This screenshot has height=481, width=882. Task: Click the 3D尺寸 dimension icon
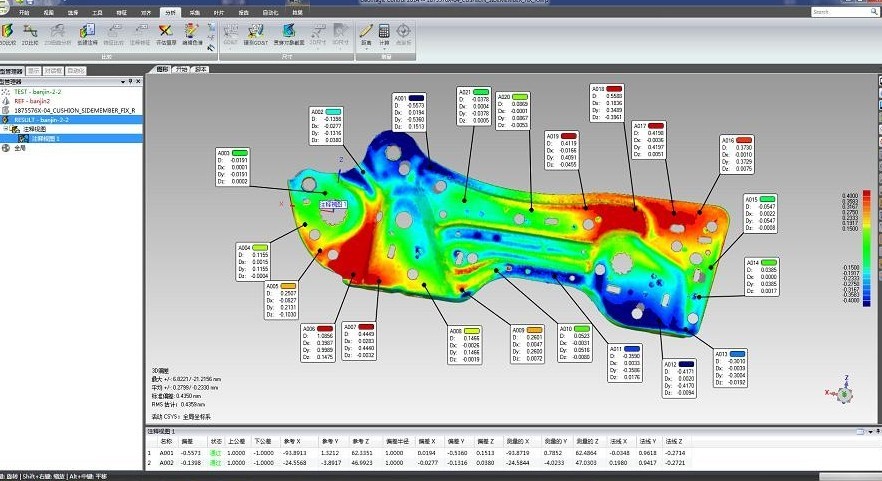tap(340, 33)
